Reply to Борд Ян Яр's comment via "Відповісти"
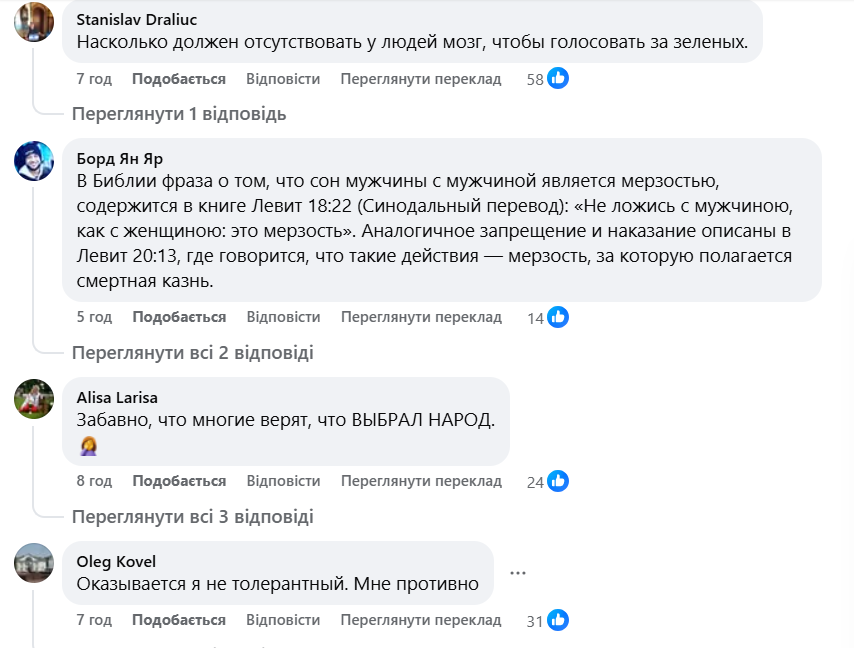This screenshot has width=854, height=648. (x=283, y=317)
